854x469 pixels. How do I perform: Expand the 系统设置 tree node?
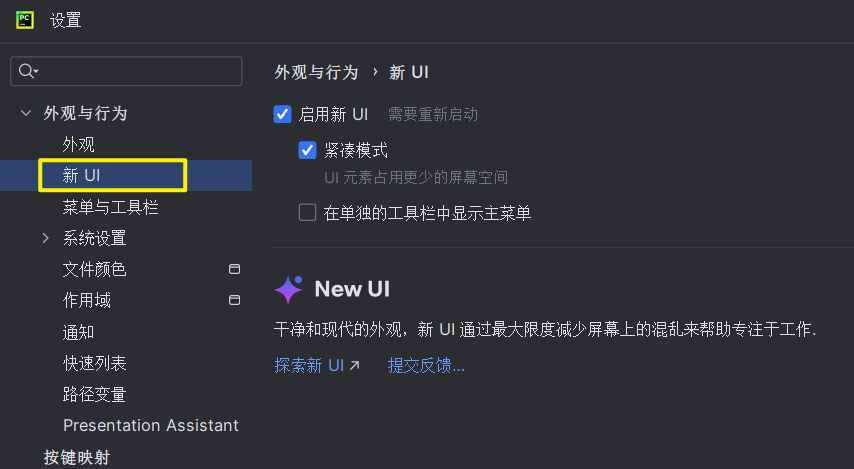pos(46,238)
